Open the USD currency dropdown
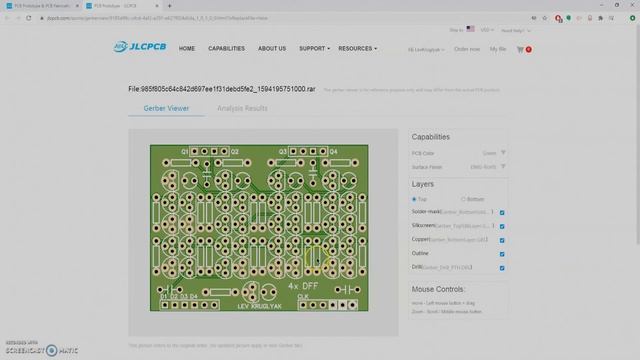The width and height of the screenshot is (640, 360). tap(487, 30)
